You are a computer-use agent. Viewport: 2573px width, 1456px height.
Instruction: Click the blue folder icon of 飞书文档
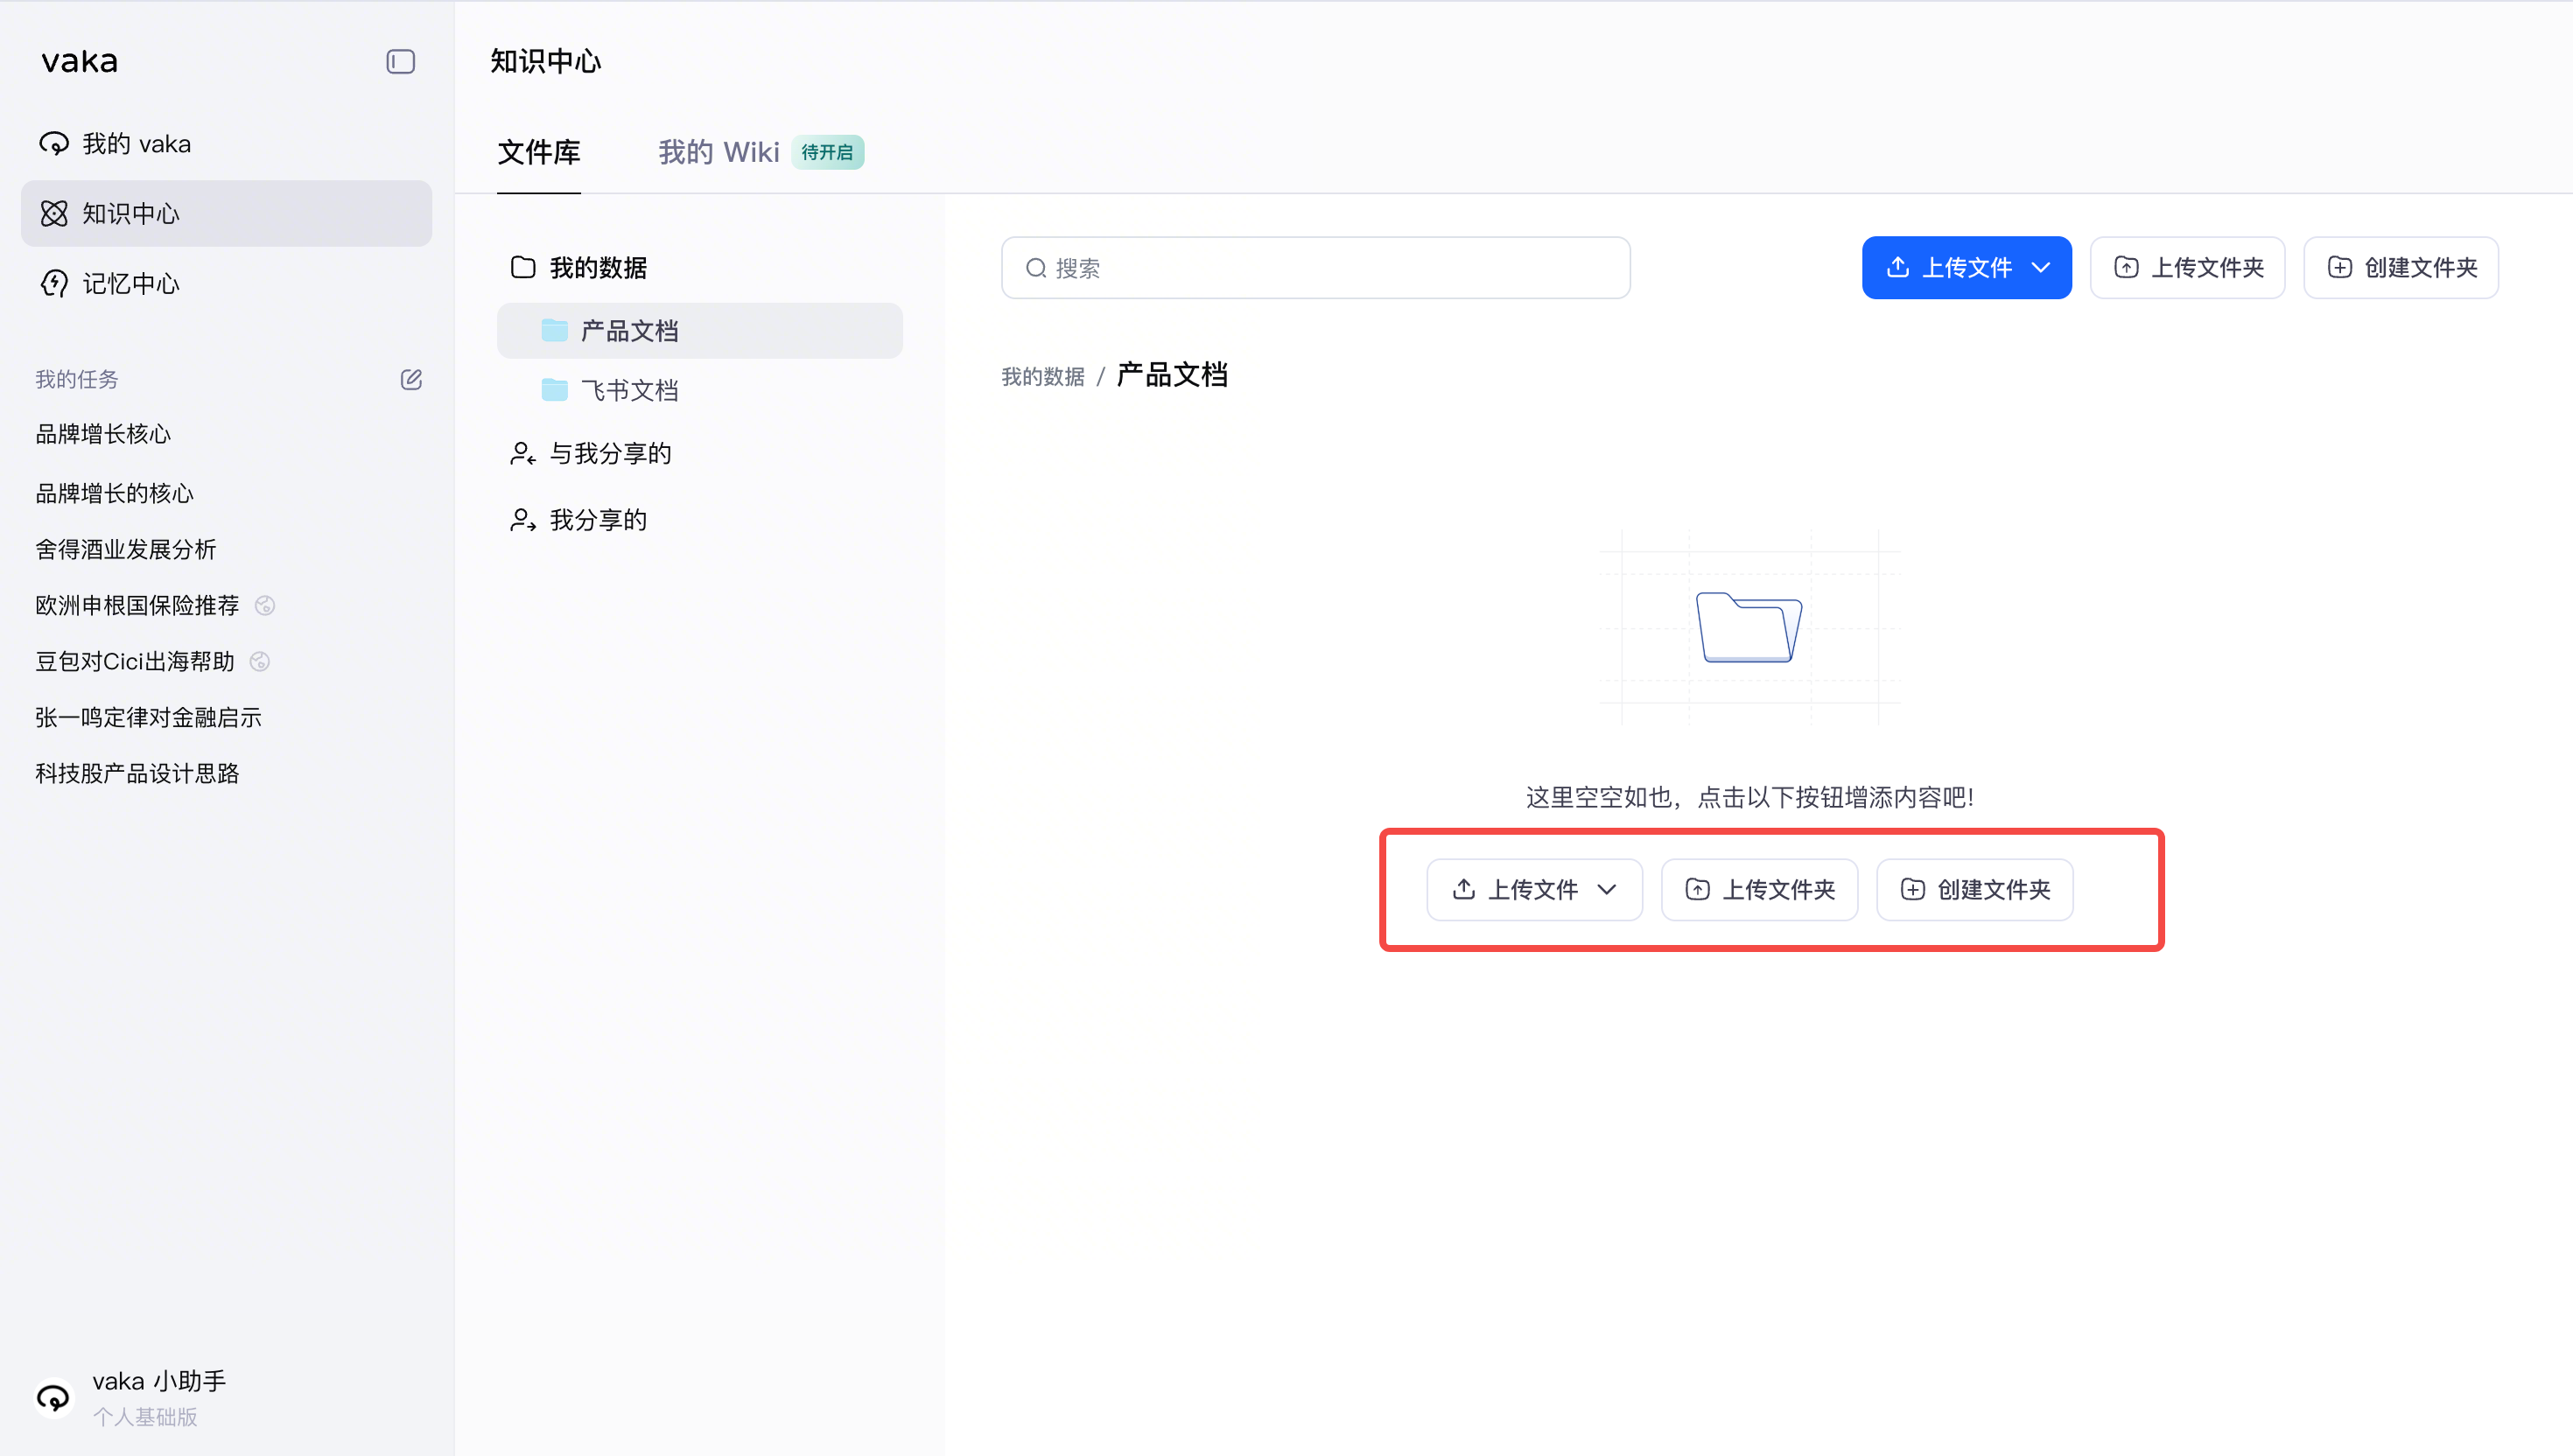coord(555,390)
